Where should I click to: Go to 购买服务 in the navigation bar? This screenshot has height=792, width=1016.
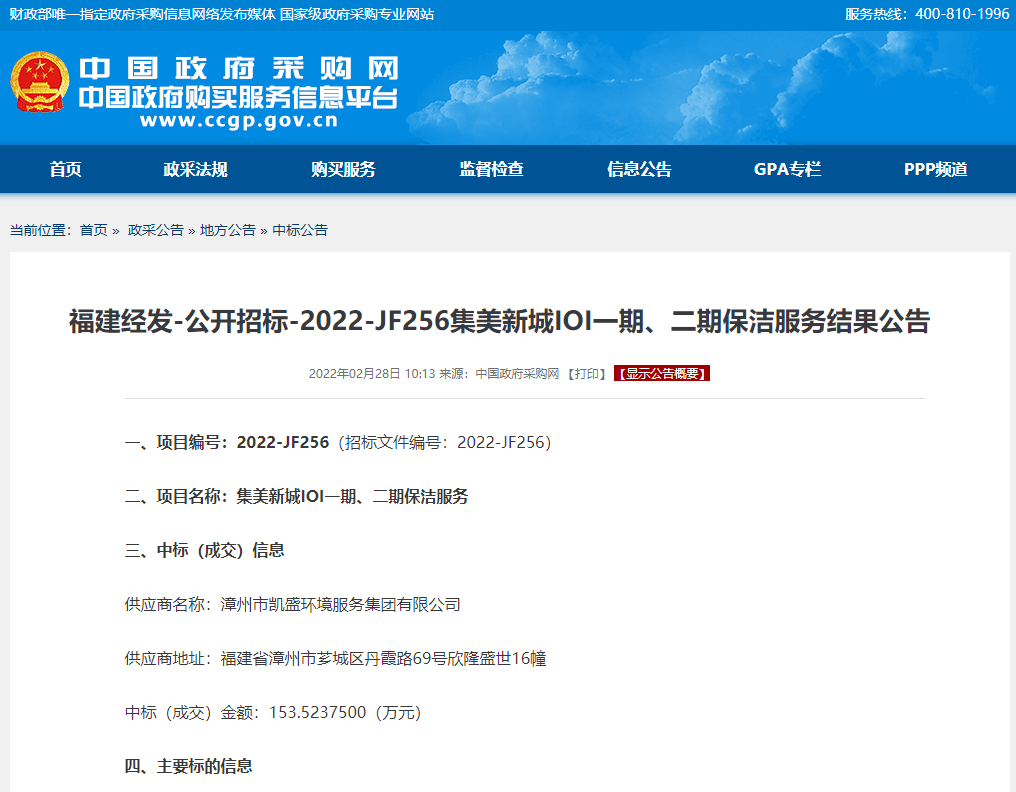(x=343, y=169)
